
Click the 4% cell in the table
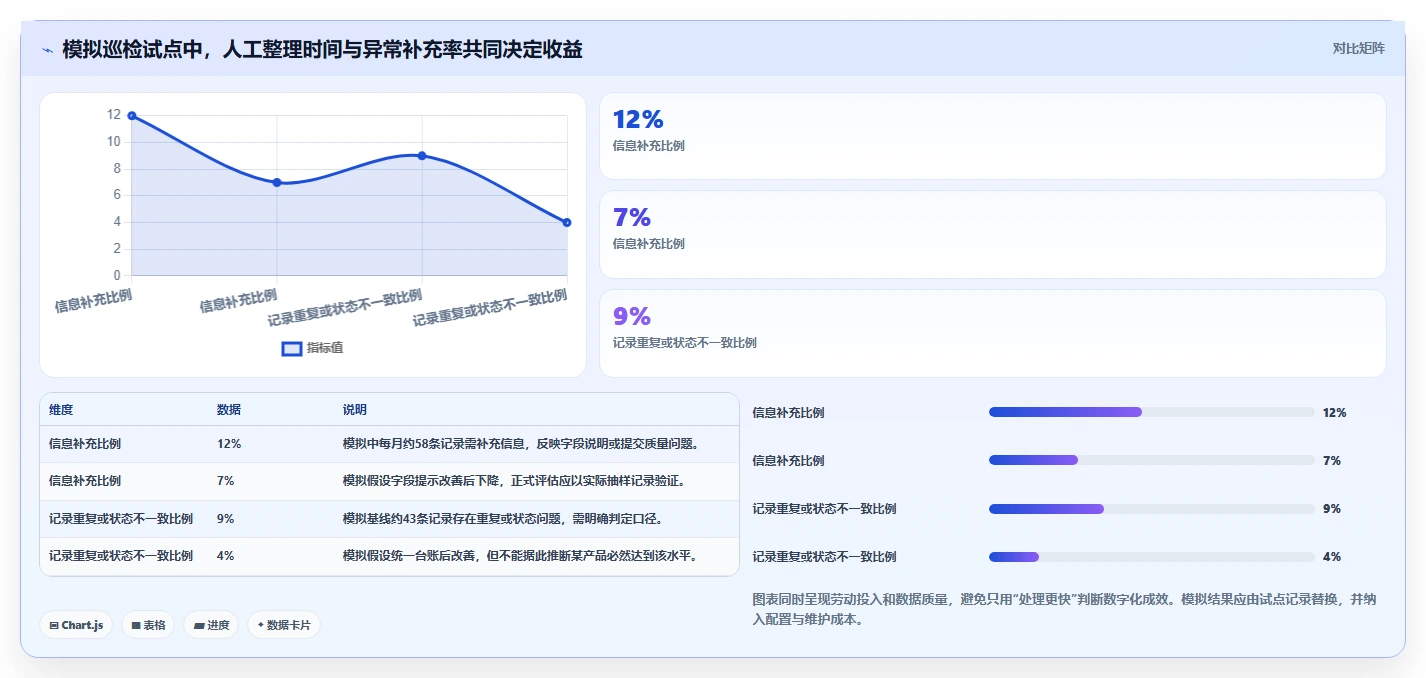(x=226, y=556)
